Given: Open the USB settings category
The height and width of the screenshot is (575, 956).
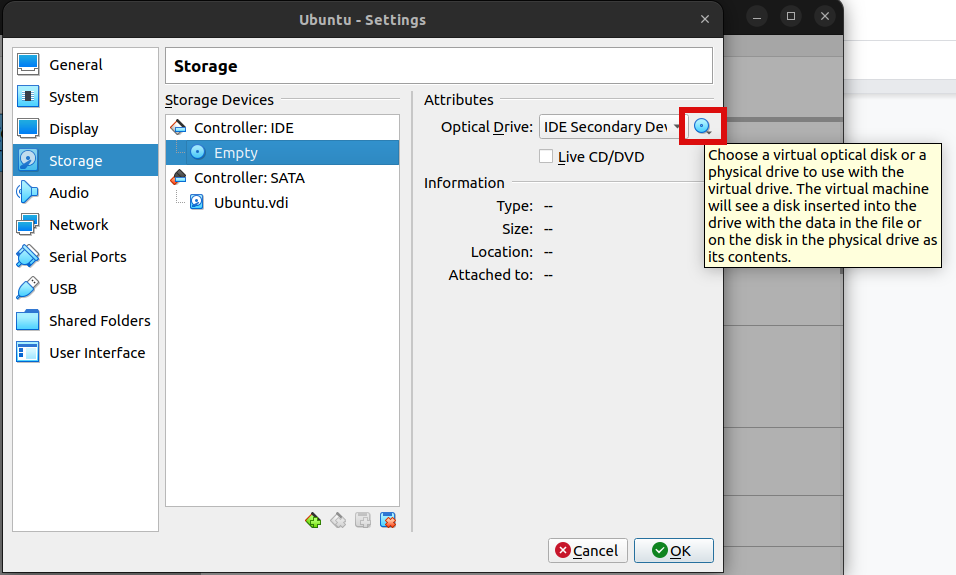Looking at the screenshot, I should pos(85,288).
